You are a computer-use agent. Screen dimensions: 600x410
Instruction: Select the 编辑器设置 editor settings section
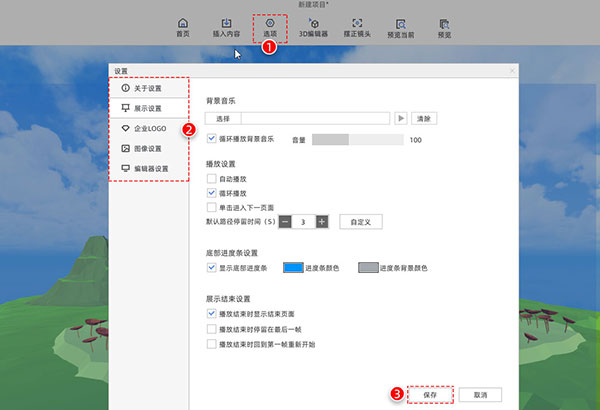(x=147, y=168)
